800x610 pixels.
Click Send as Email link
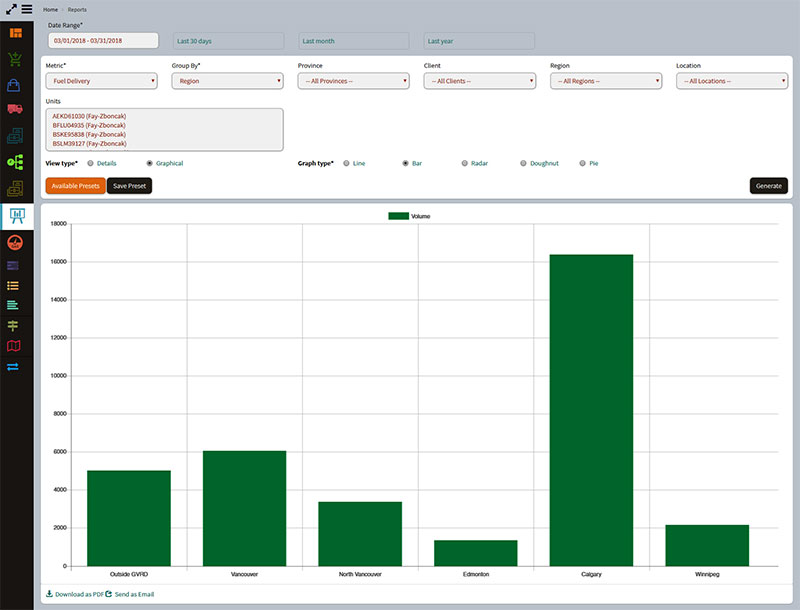tap(134, 594)
